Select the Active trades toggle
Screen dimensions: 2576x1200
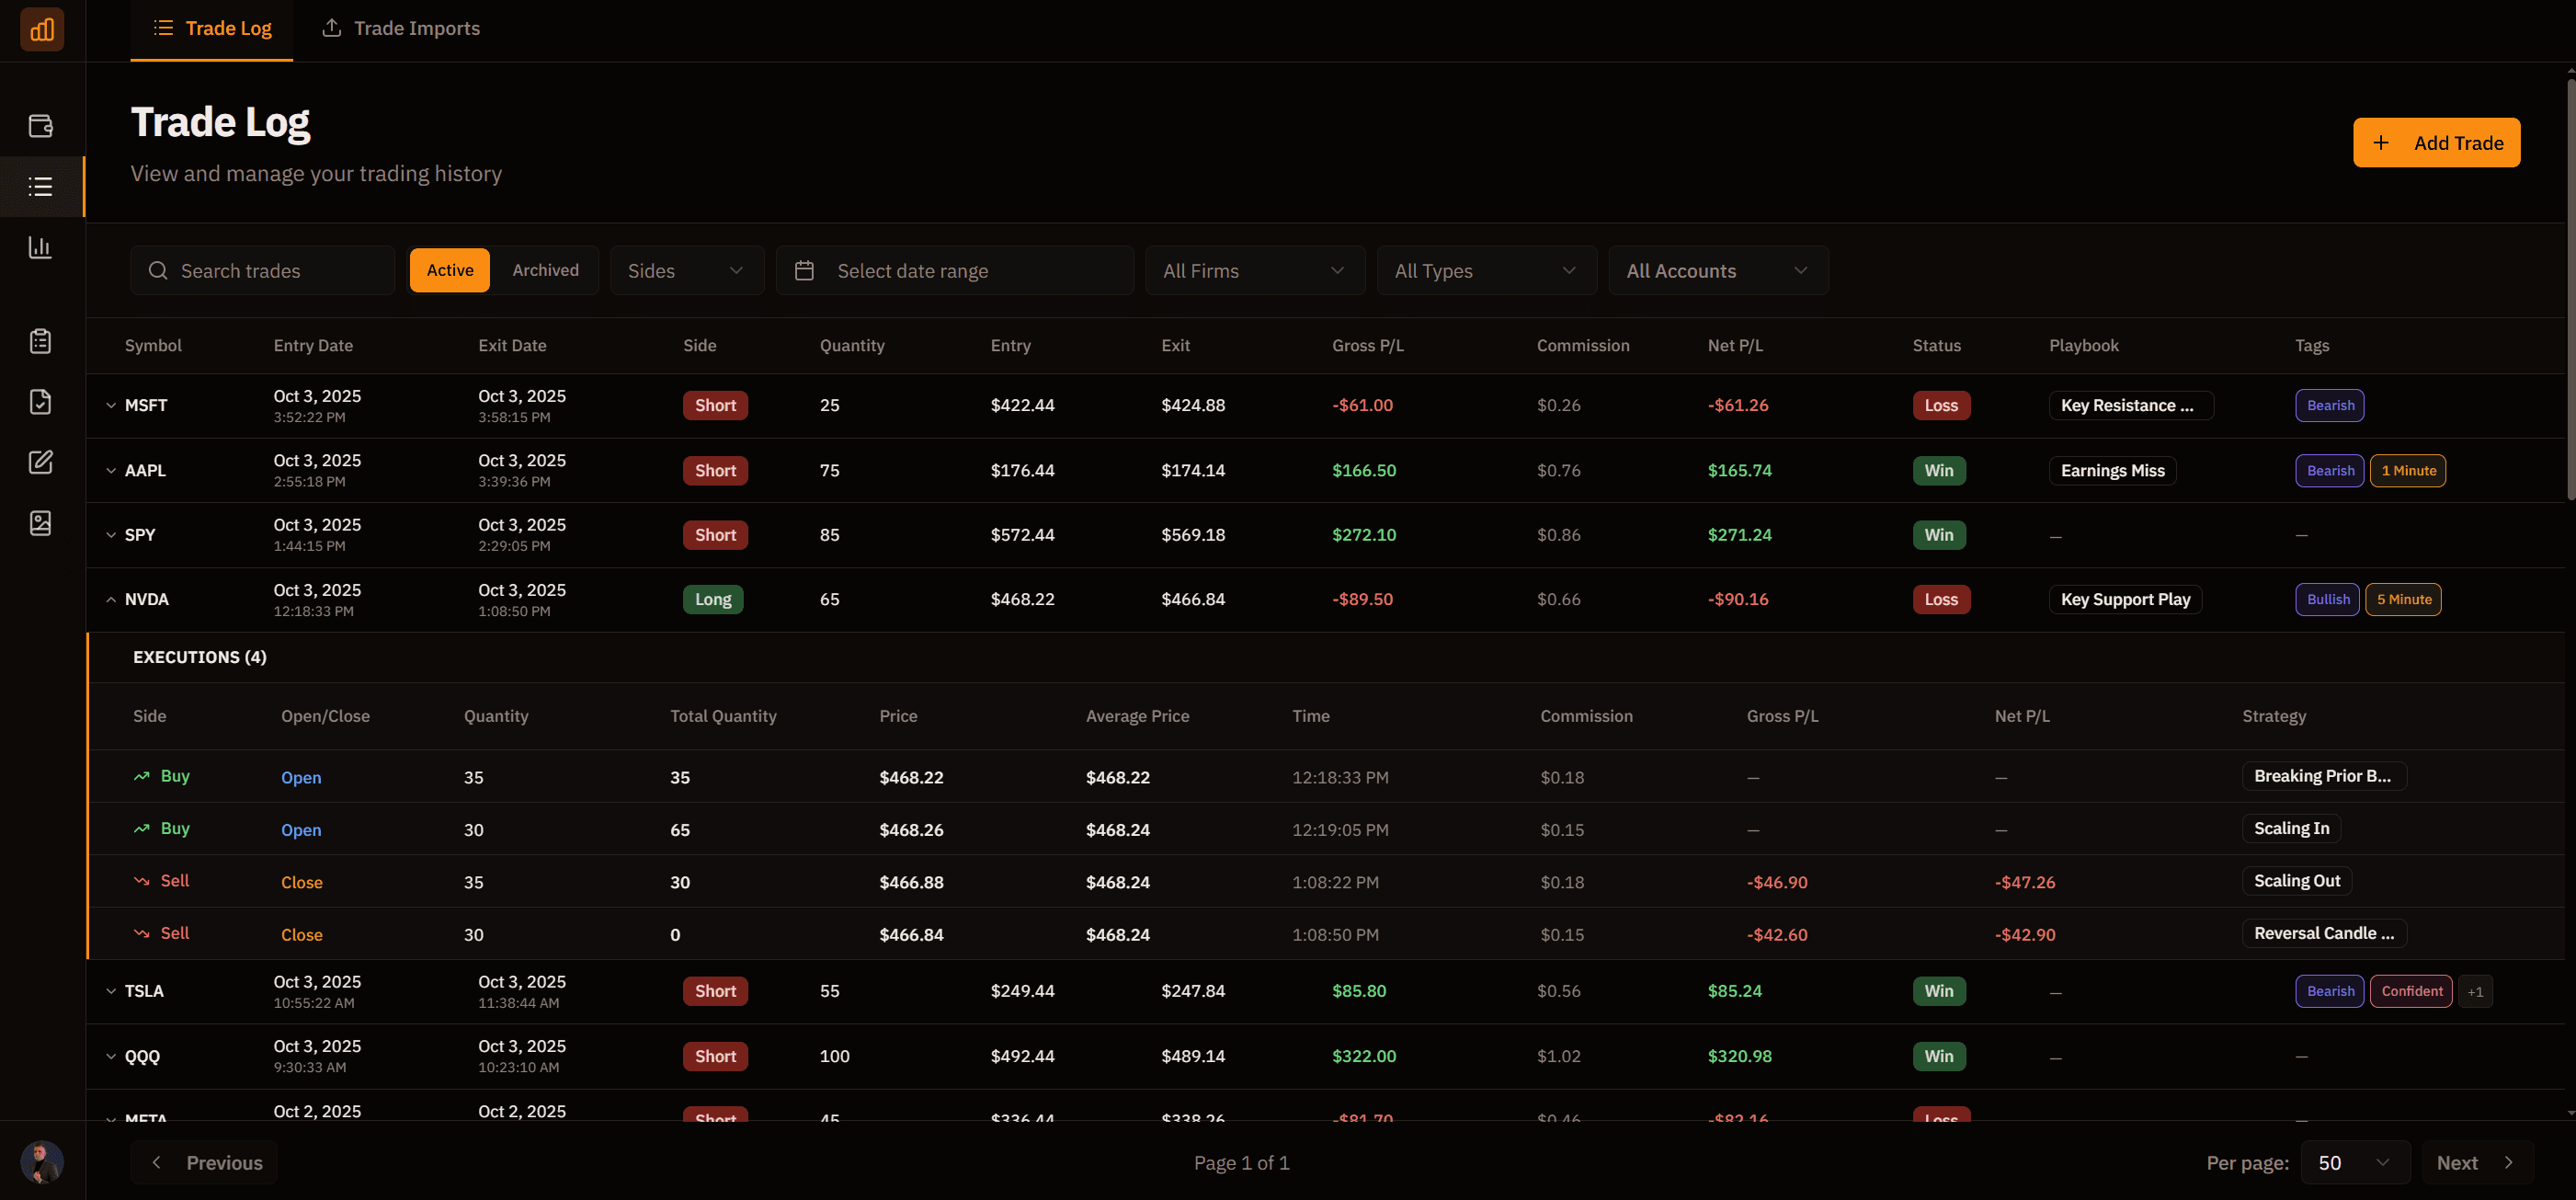(x=449, y=270)
